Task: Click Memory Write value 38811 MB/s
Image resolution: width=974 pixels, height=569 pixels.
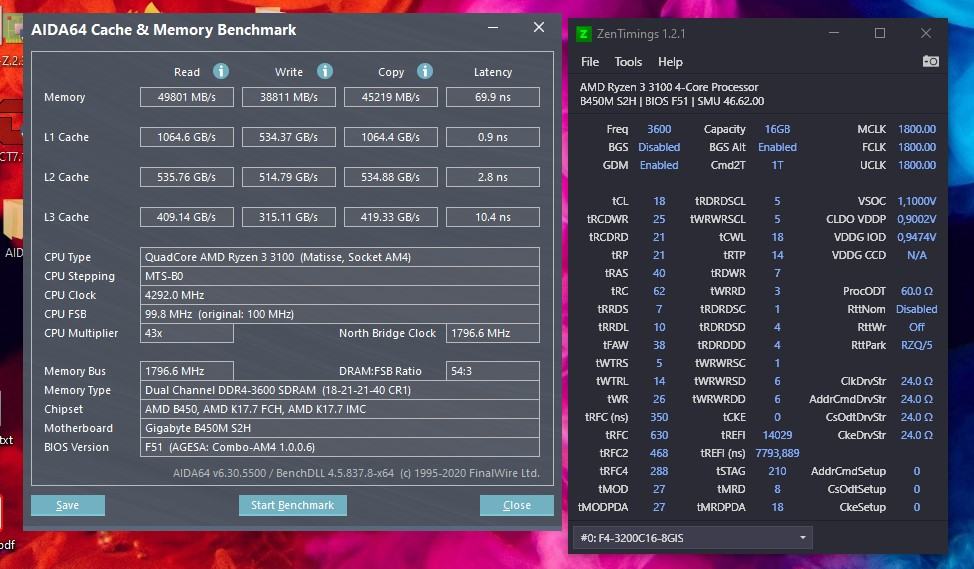Action: 289,97
